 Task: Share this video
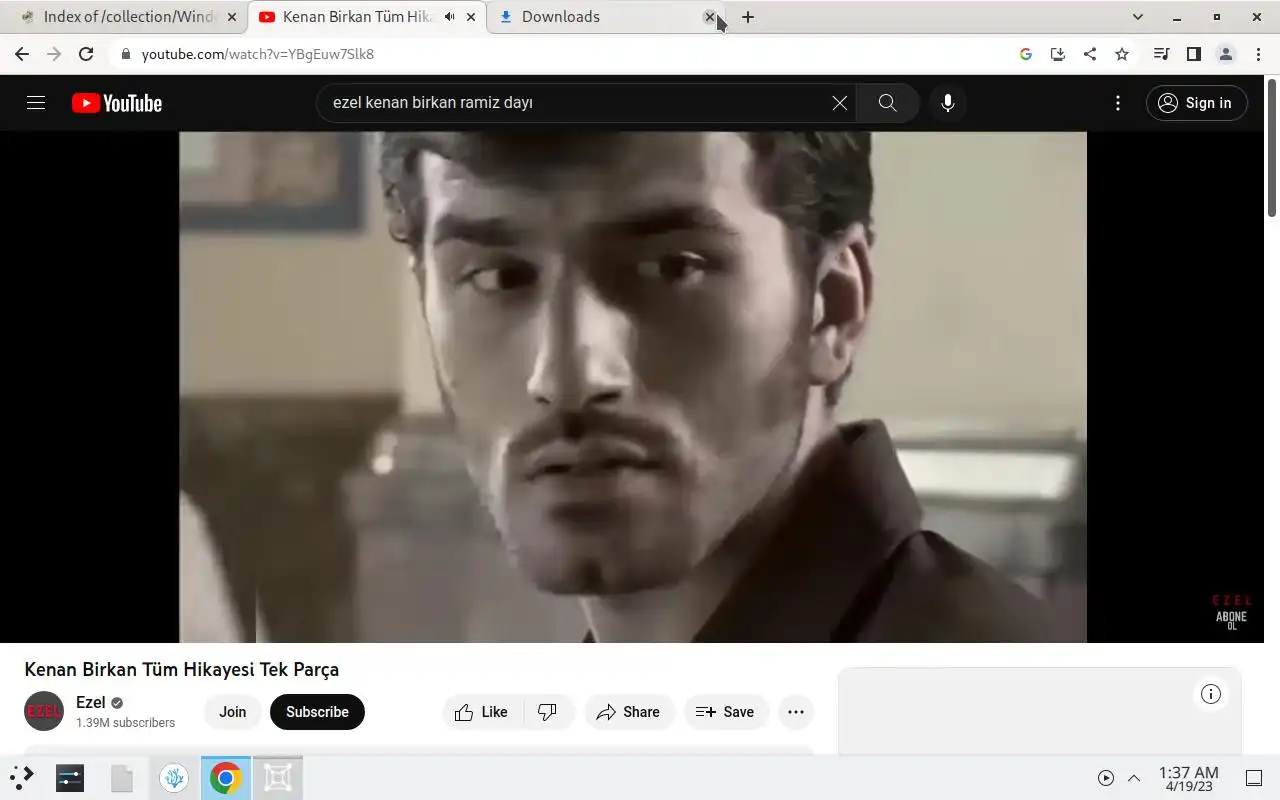[629, 712]
